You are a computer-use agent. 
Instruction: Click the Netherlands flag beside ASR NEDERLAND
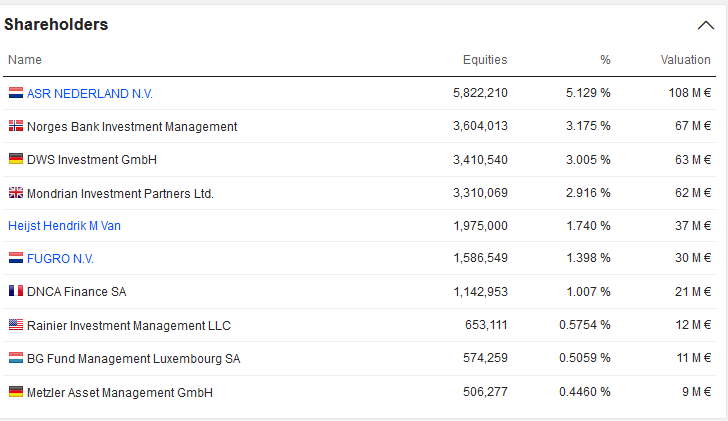coord(16,93)
